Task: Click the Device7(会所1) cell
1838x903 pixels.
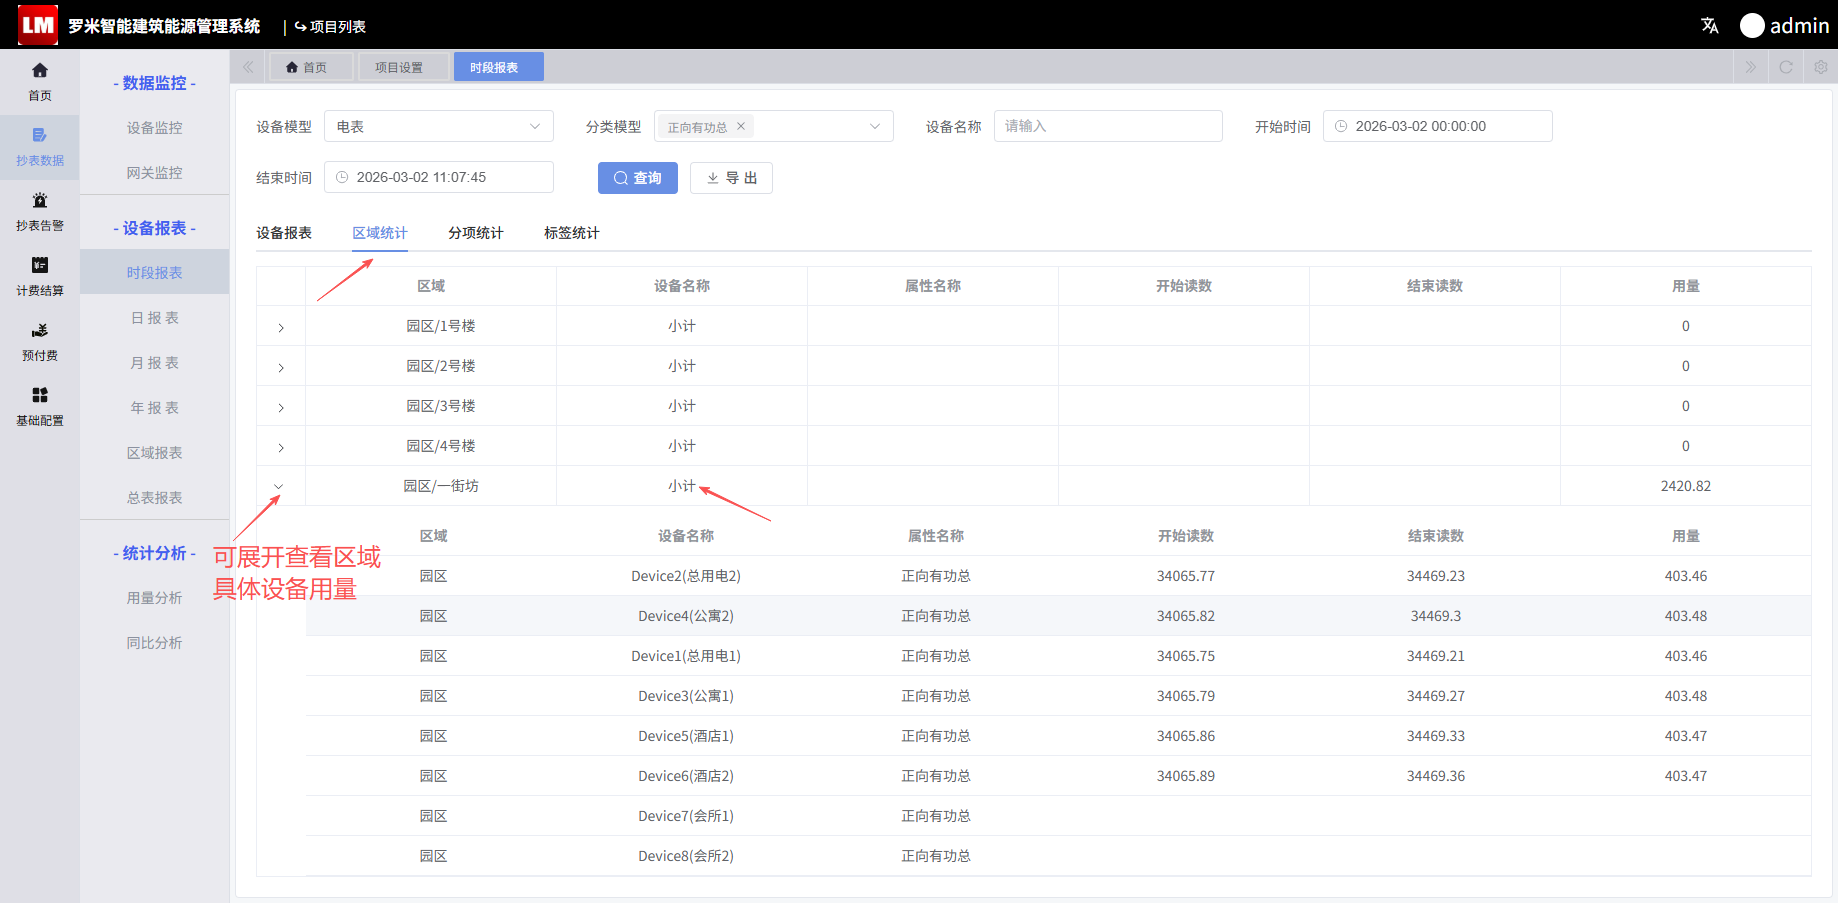Action: click(686, 816)
